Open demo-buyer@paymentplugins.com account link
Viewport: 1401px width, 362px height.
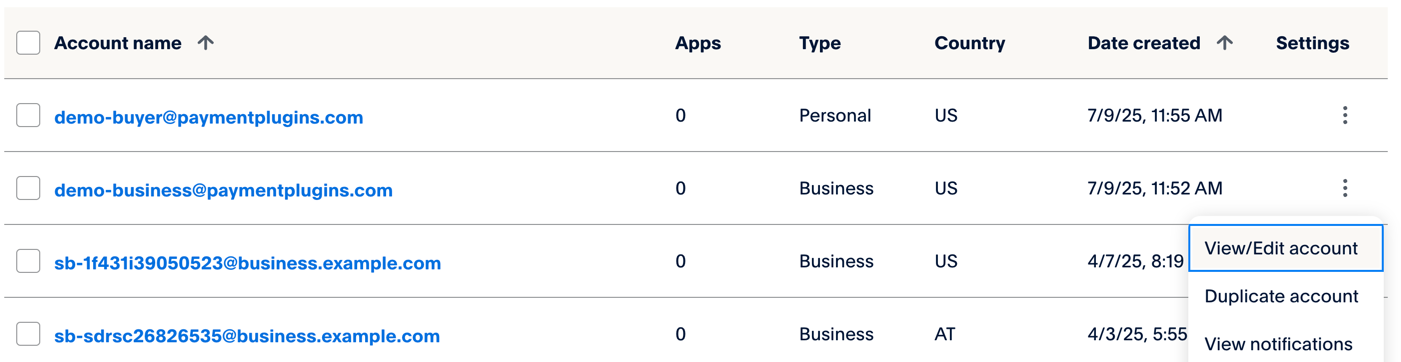pos(208,117)
